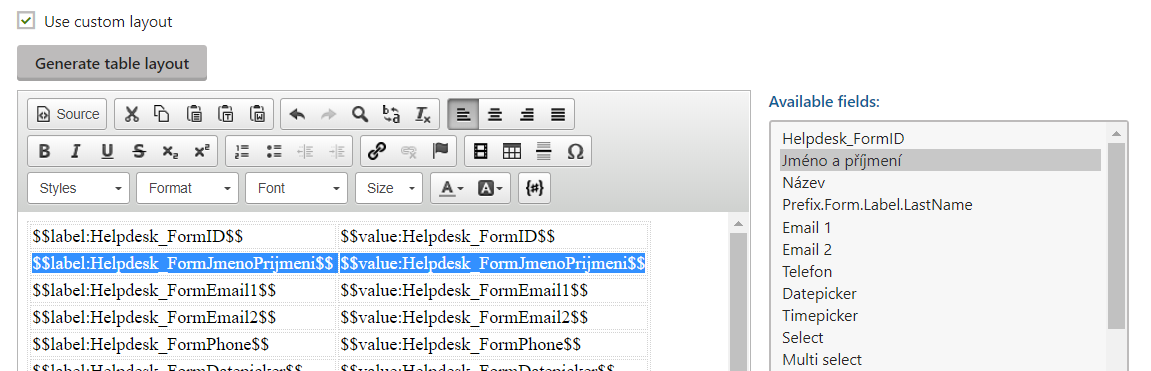Open Find with magnifier icon
The image size is (1151, 371).
point(360,114)
